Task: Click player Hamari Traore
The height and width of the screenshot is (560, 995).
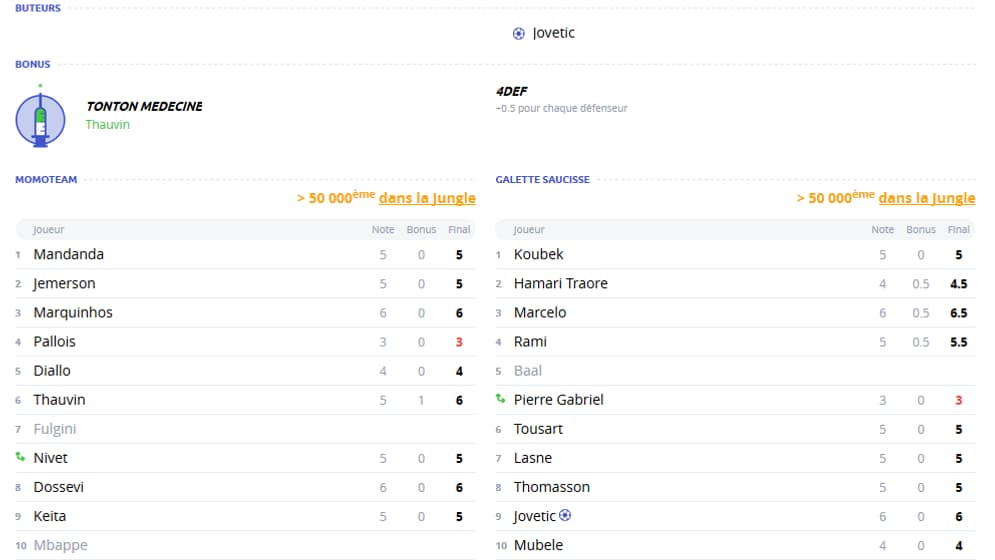Action: tap(560, 283)
